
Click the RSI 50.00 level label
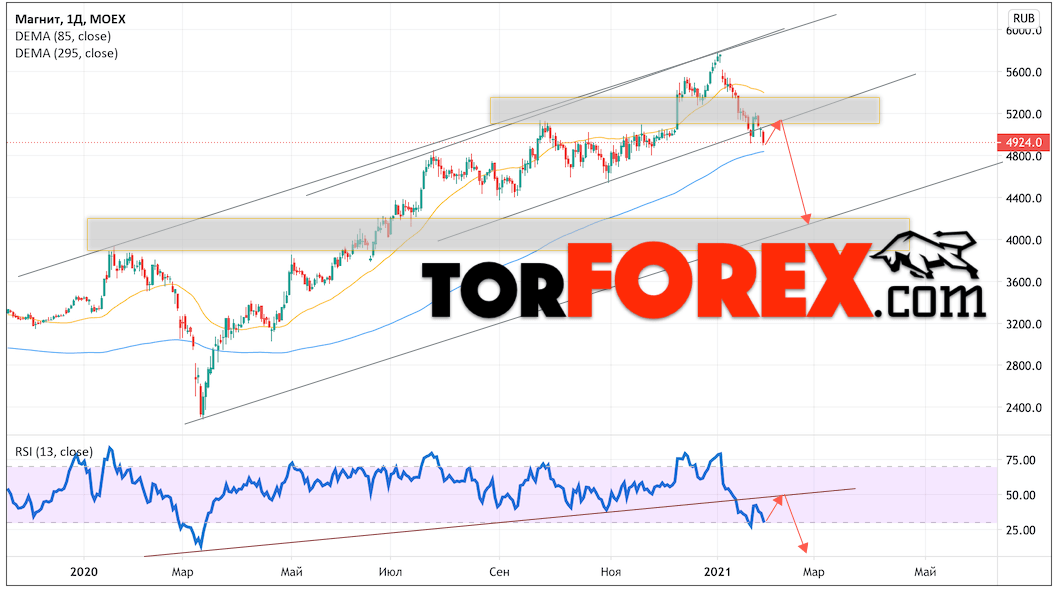[x=1021, y=495]
